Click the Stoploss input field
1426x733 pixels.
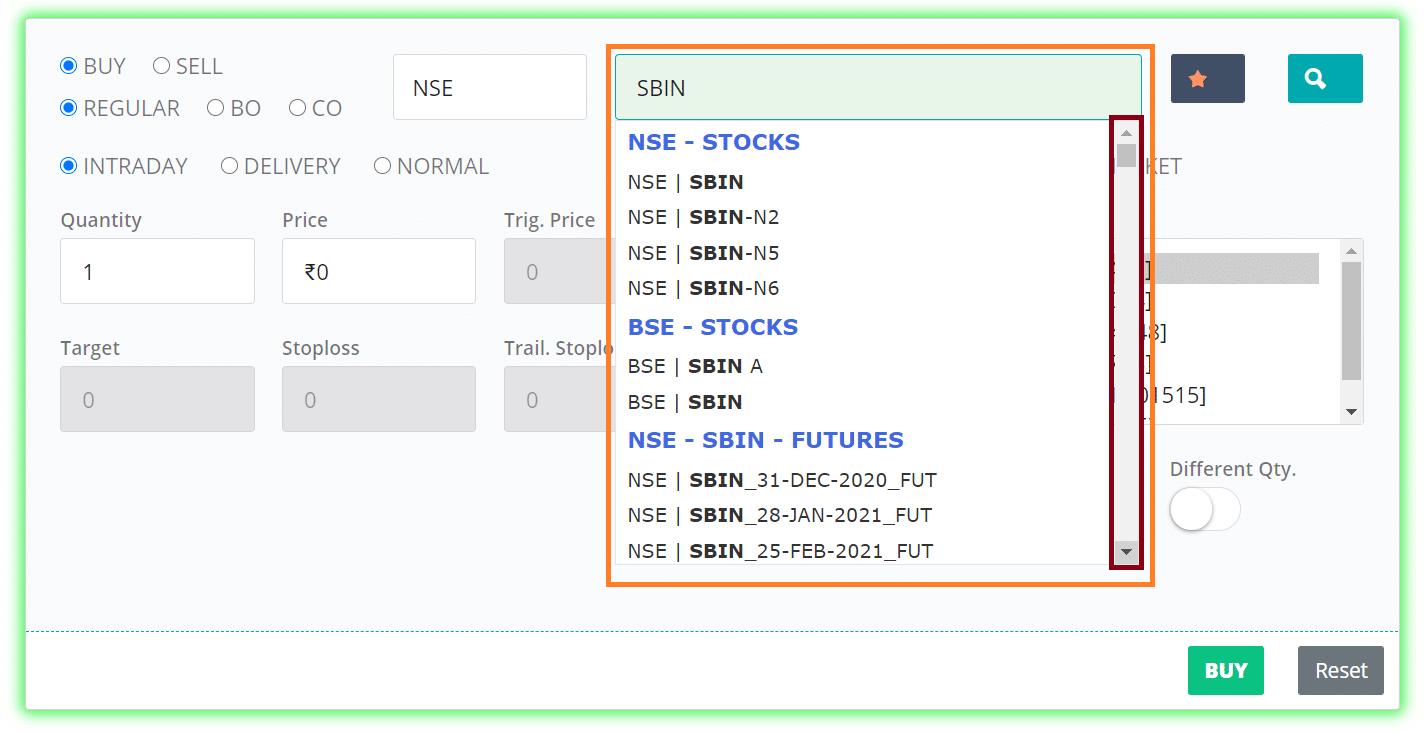click(x=379, y=399)
